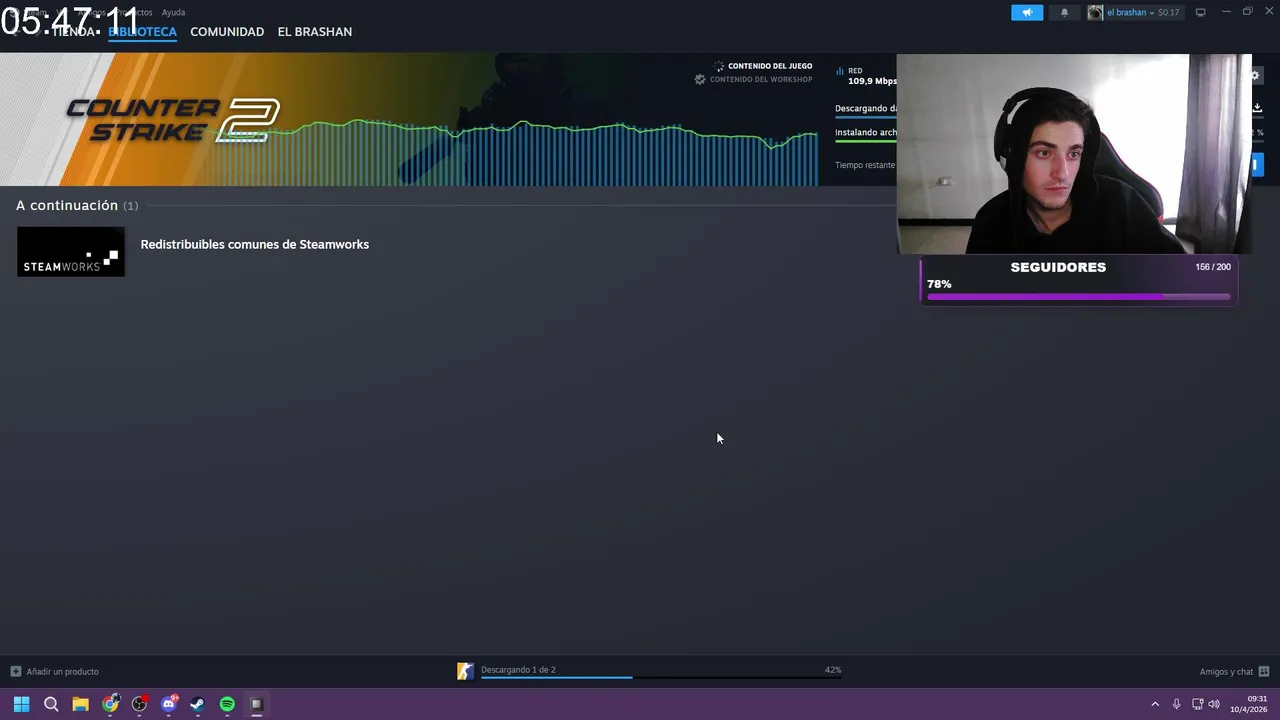Screen dimensions: 1280x720
Task: Show hidden system tray icons
Action: pos(1155,704)
